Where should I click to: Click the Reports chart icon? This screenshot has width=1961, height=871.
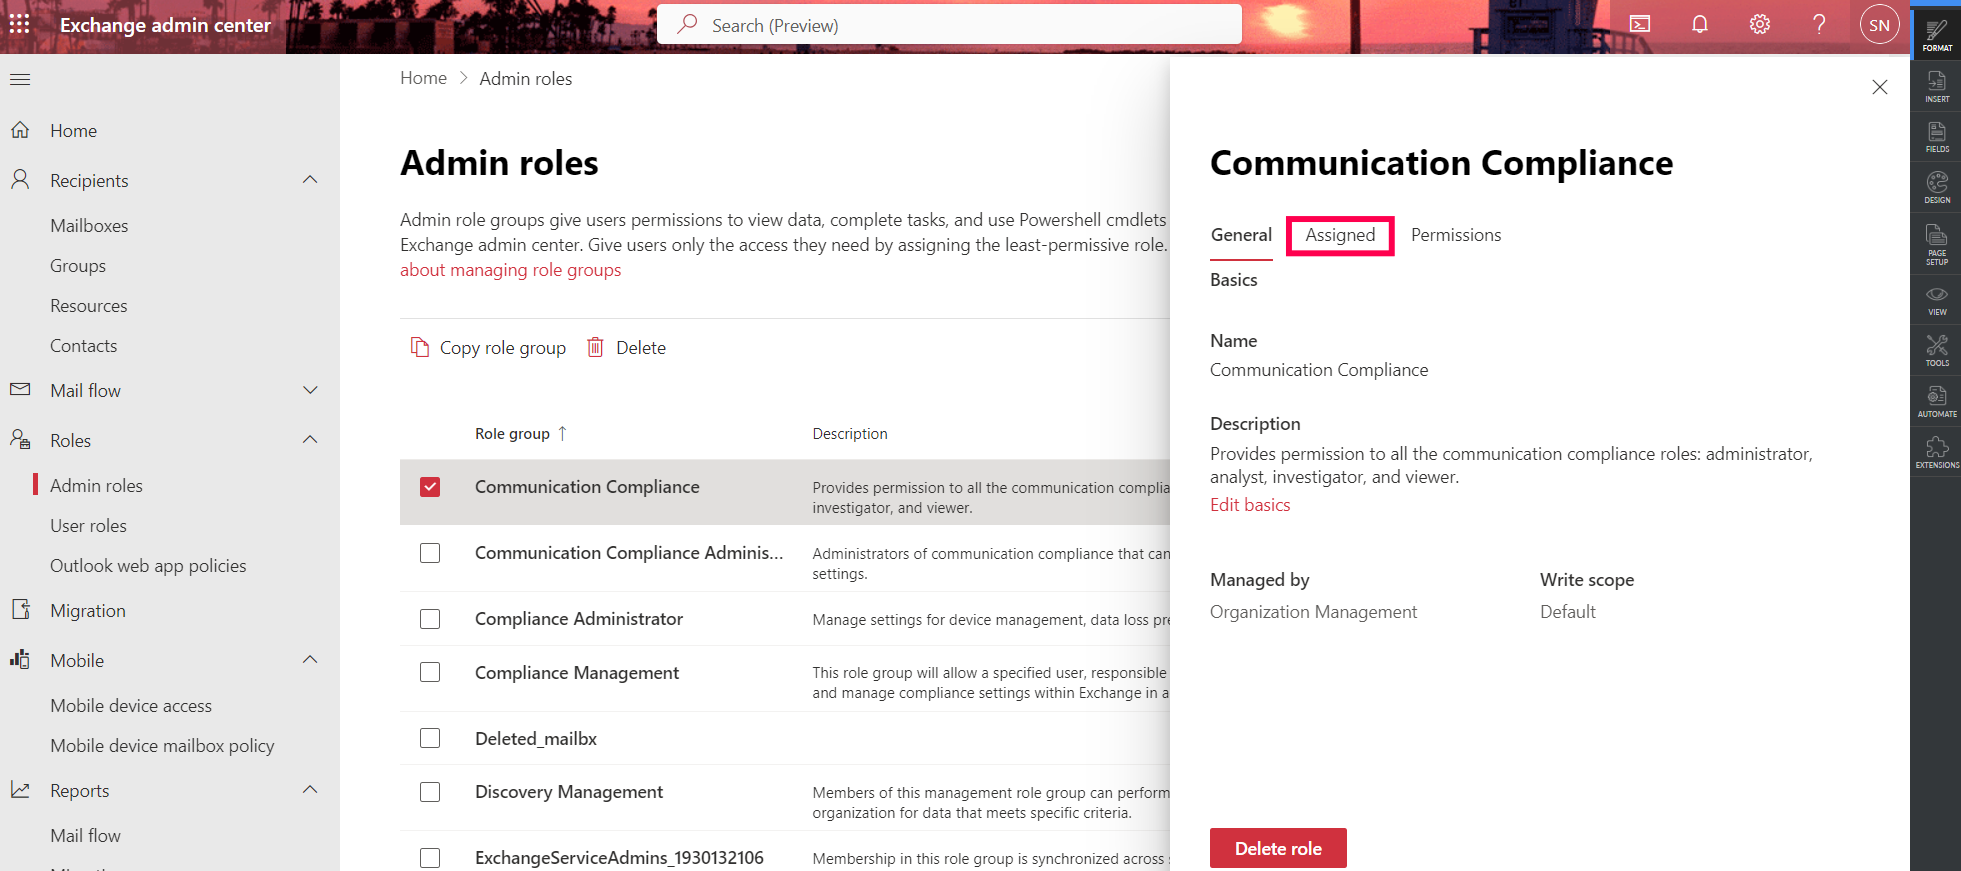pyautogui.click(x=20, y=789)
